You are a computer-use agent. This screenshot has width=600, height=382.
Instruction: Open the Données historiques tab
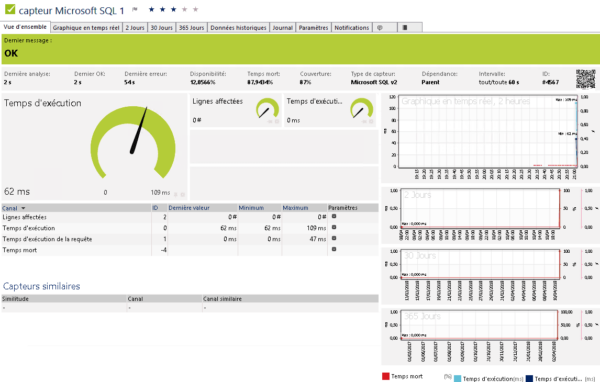pyautogui.click(x=238, y=28)
